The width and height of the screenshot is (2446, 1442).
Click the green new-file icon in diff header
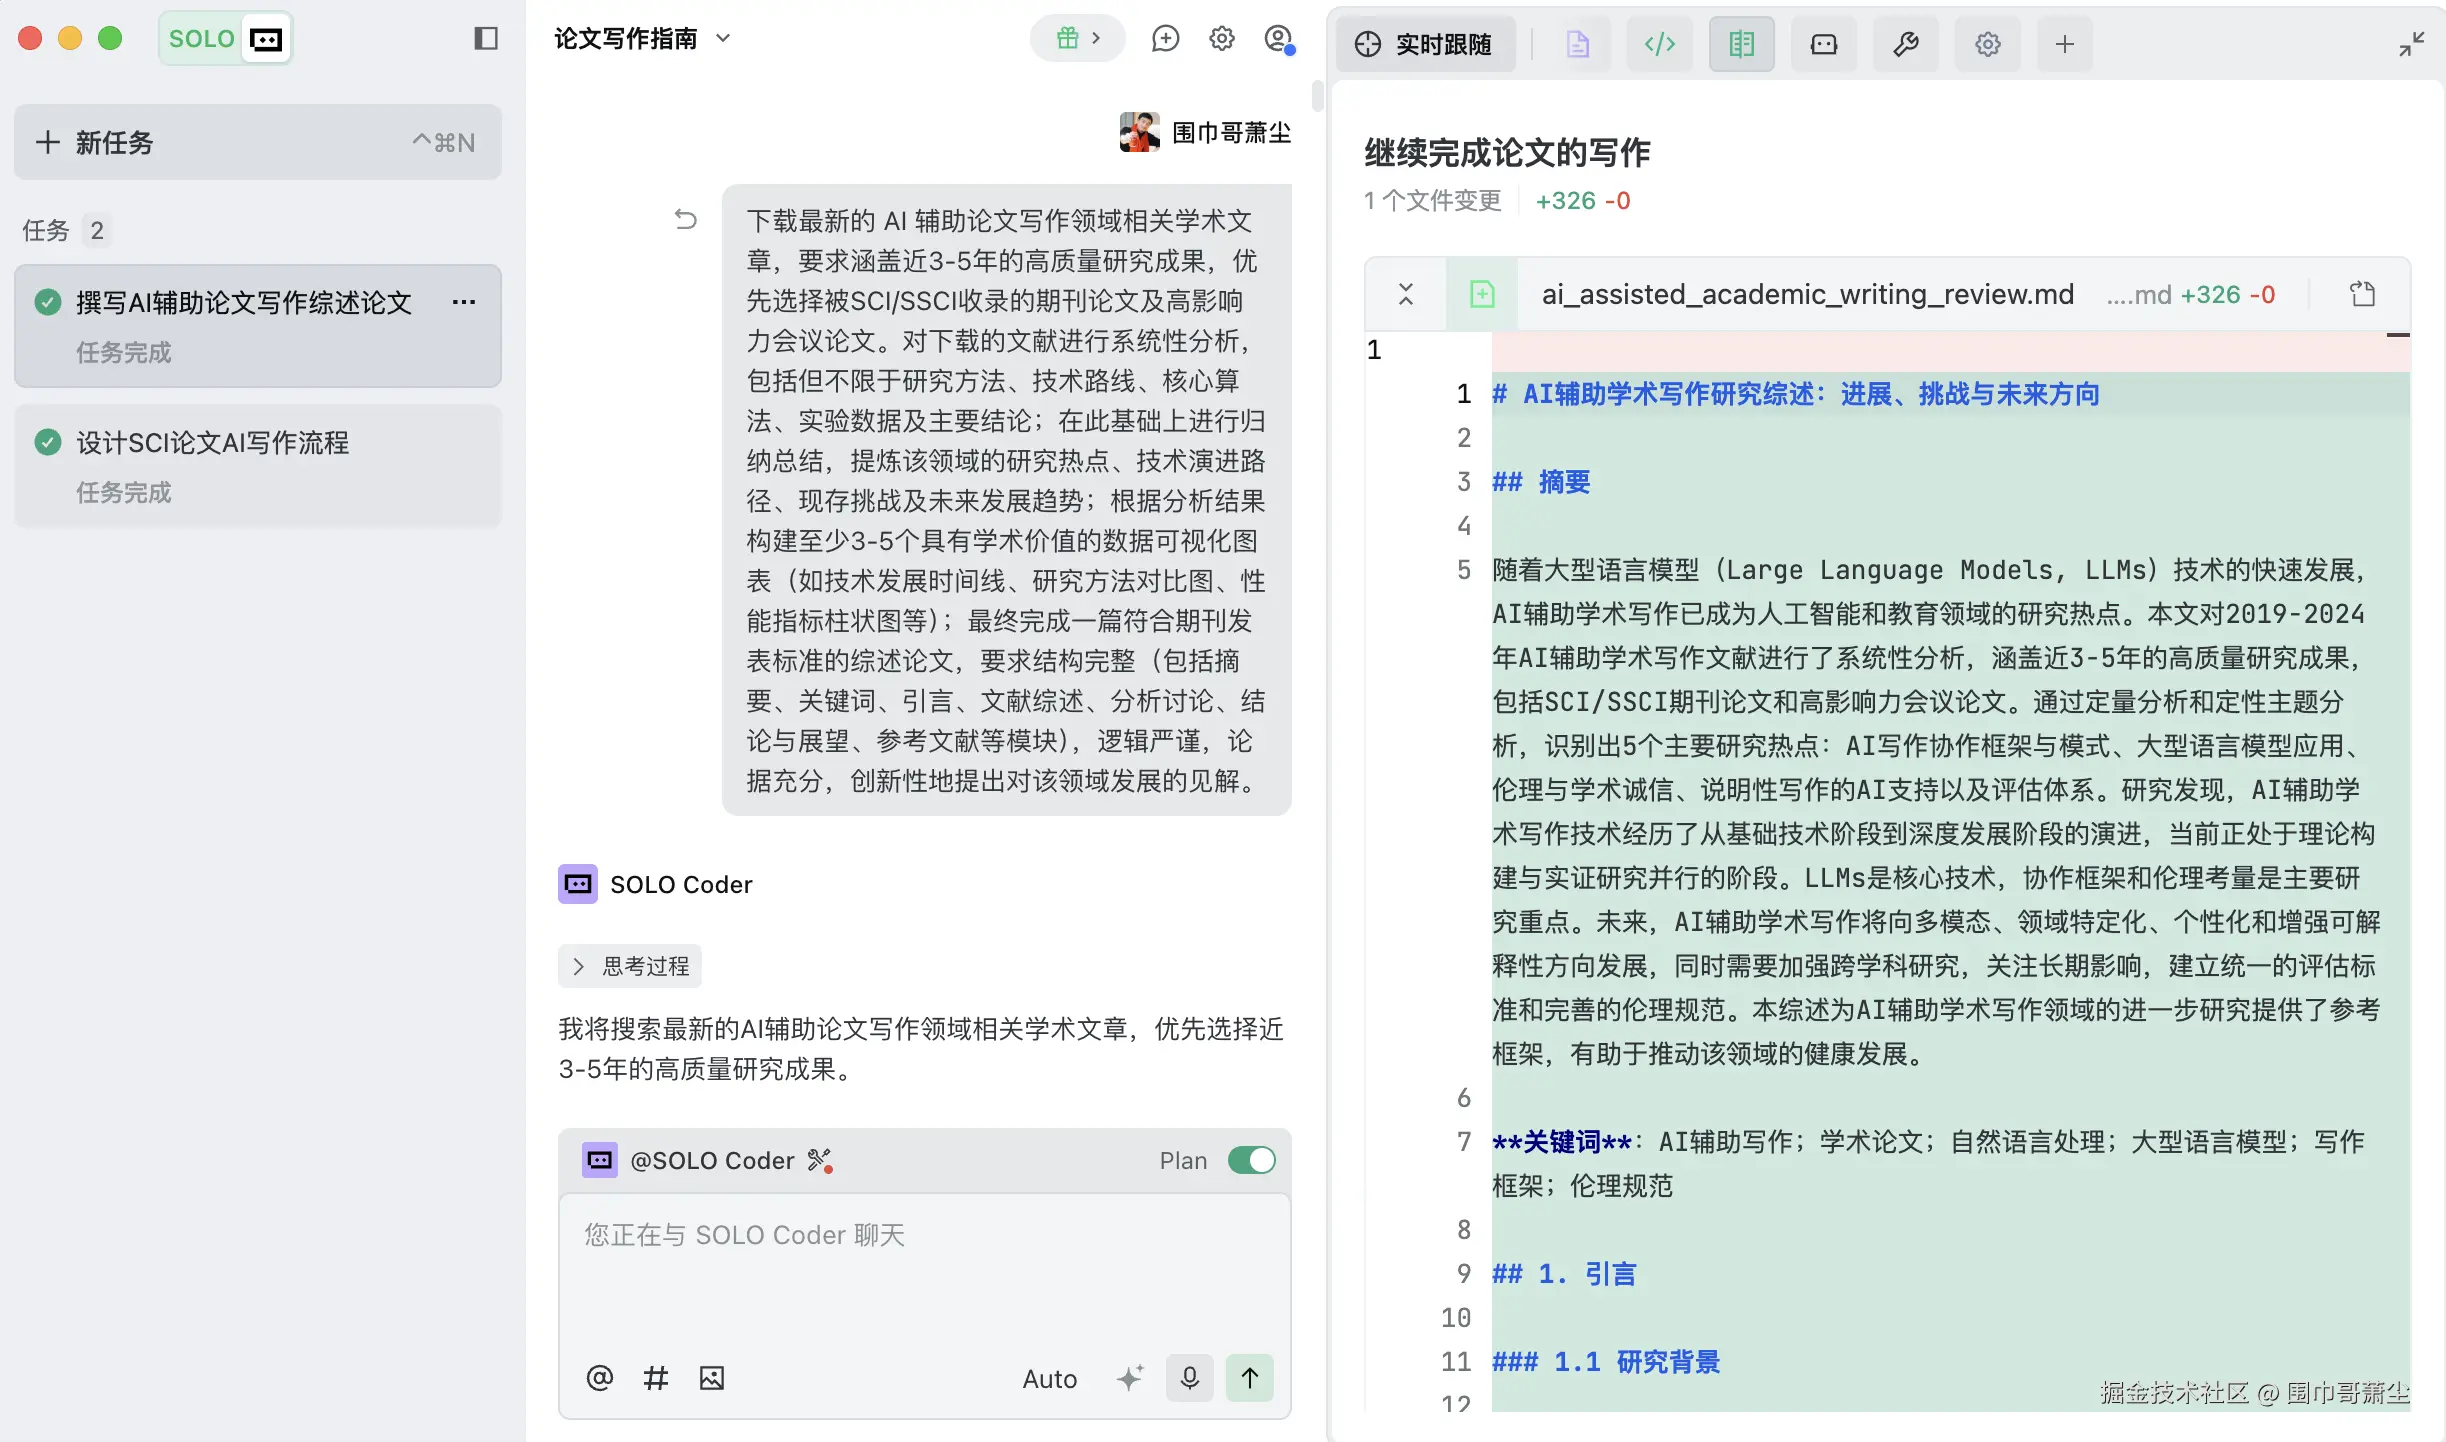[1481, 294]
